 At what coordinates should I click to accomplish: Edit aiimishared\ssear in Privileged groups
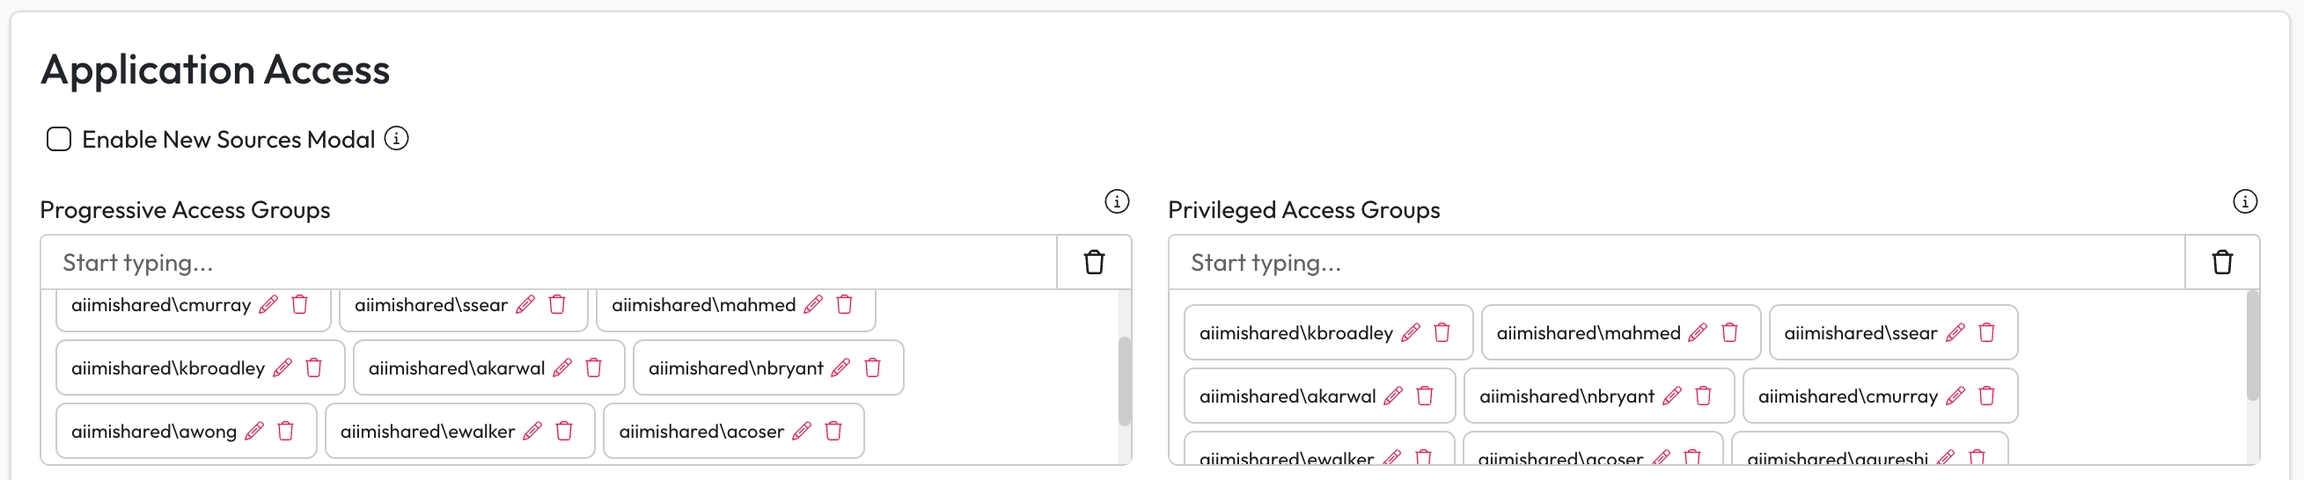(1956, 333)
